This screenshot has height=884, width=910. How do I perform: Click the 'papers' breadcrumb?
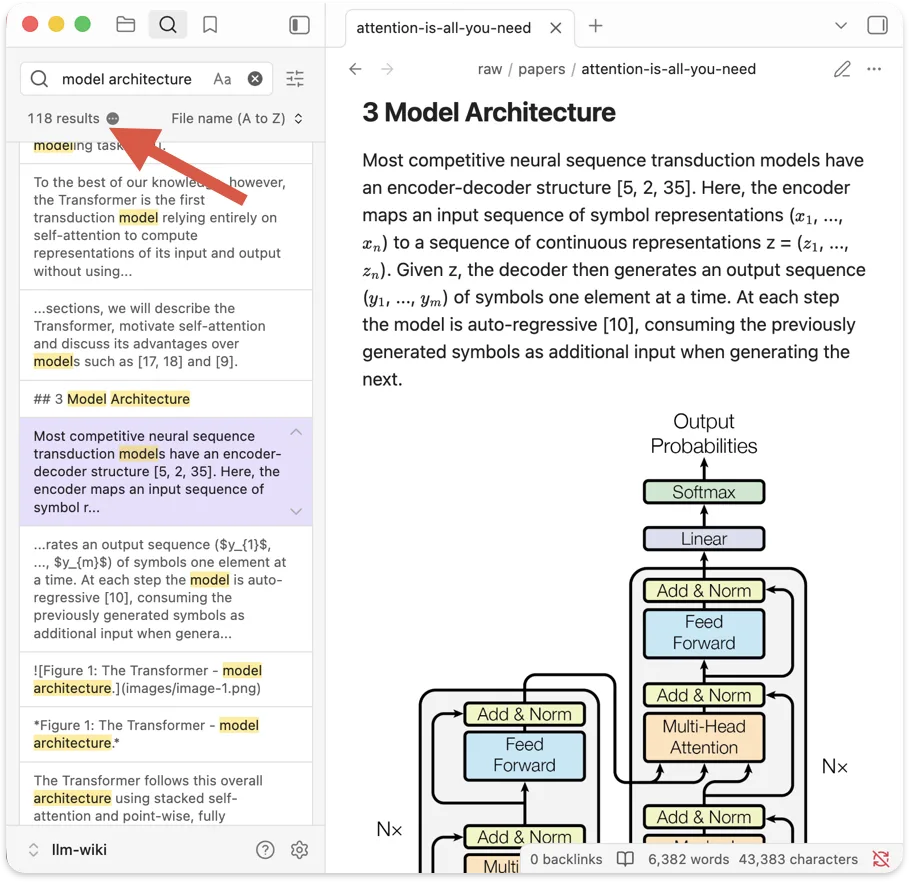click(541, 69)
